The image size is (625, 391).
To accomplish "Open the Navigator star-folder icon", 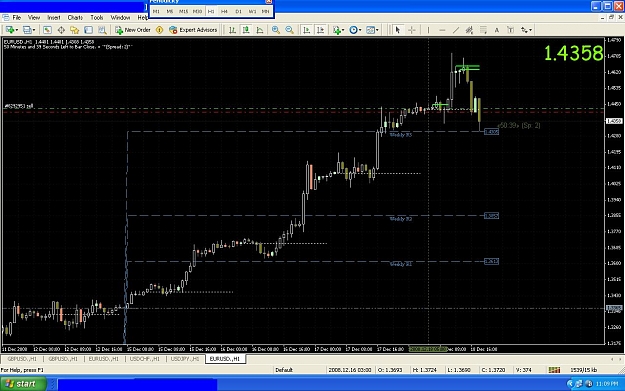I will pyautogui.click(x=75, y=30).
